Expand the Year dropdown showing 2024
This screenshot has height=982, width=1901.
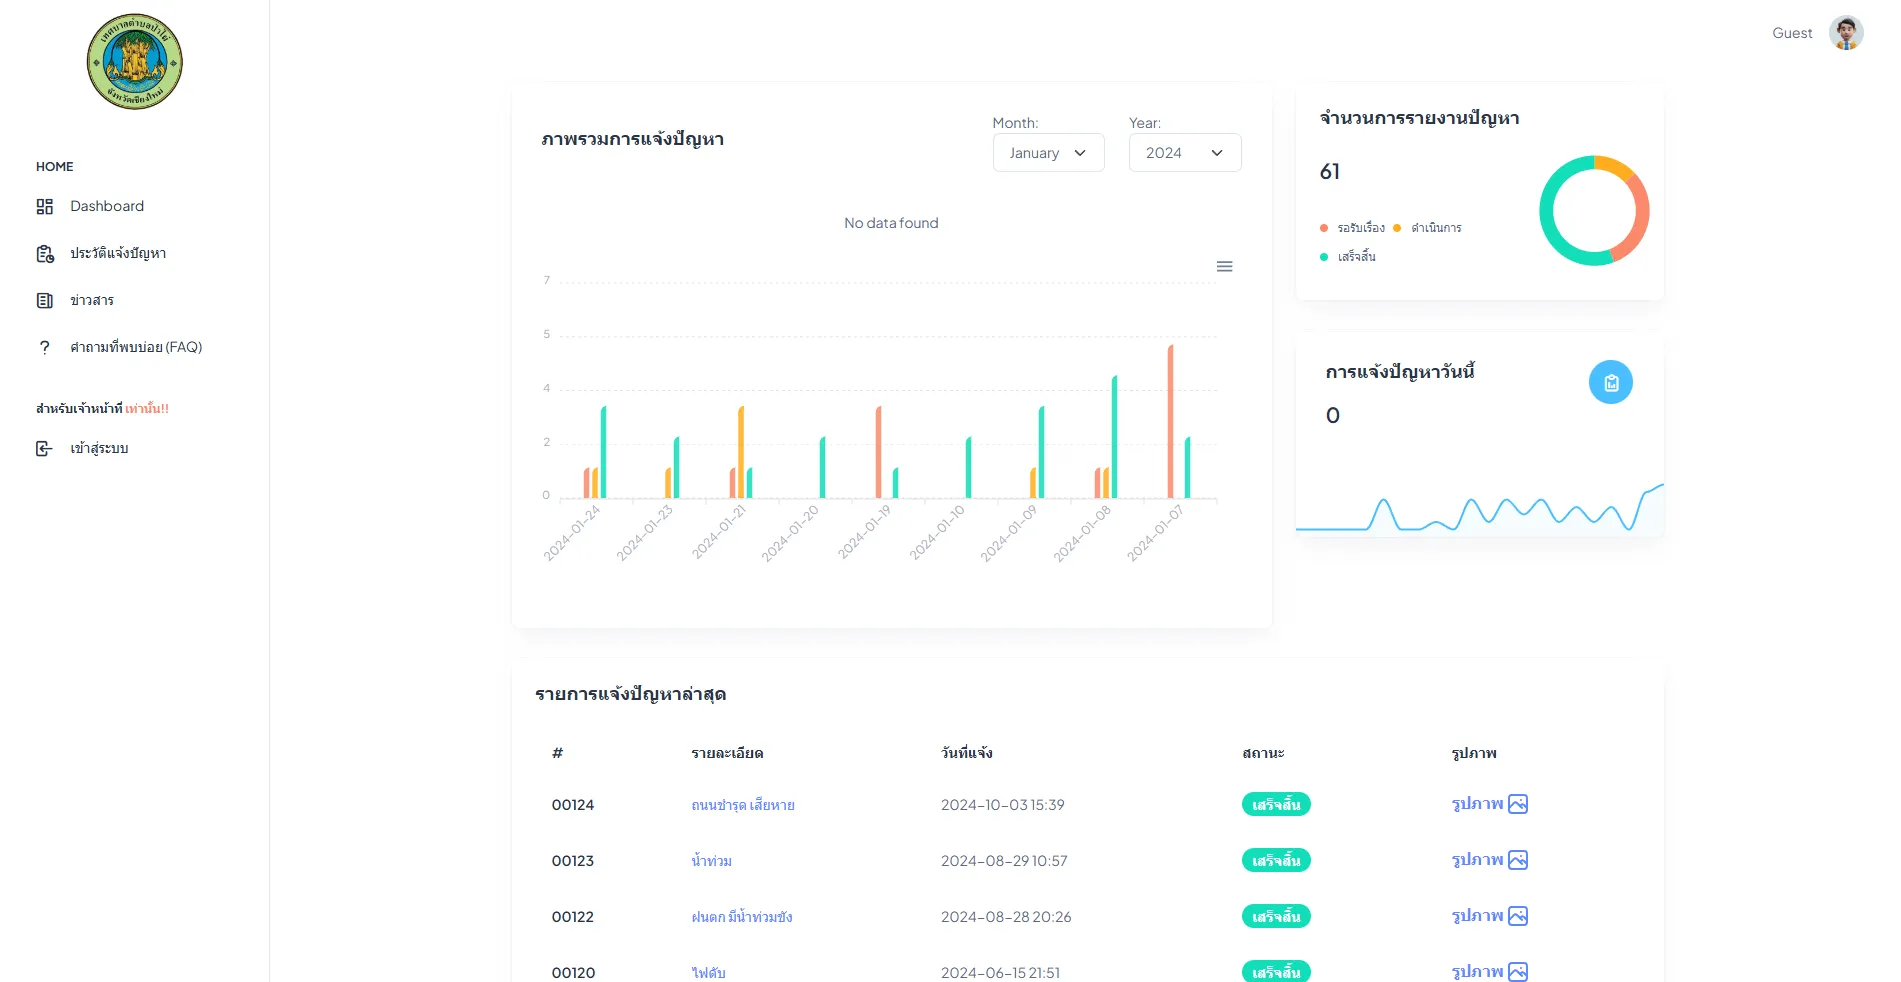coord(1184,153)
